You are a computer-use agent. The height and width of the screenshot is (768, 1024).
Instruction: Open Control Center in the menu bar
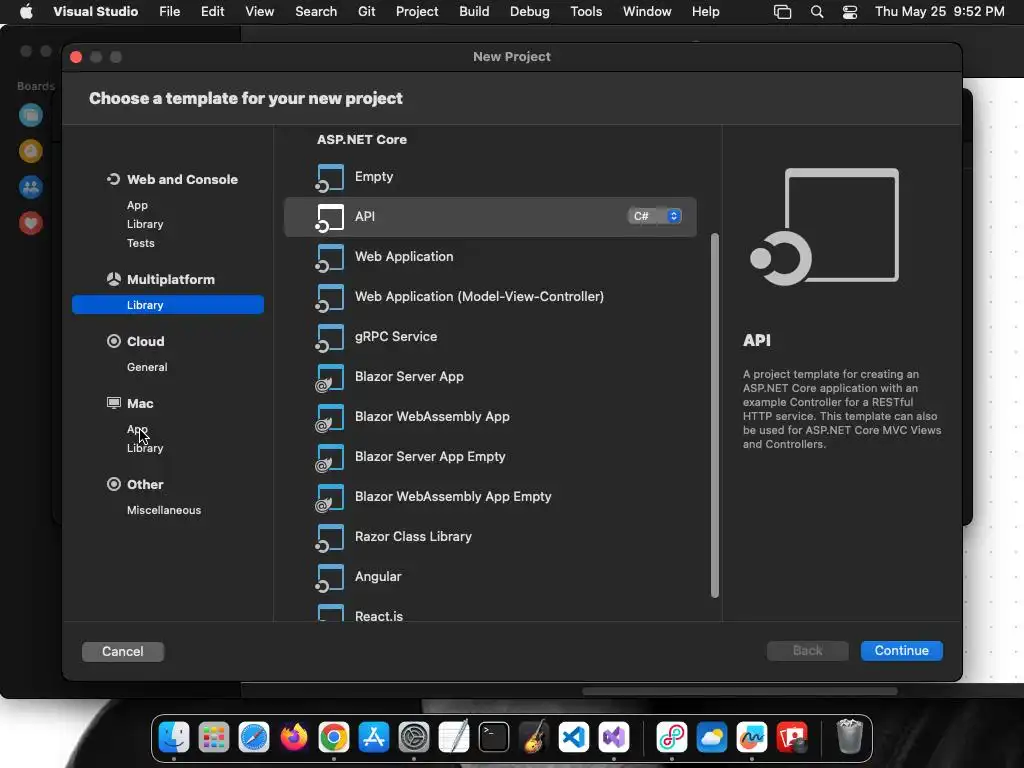point(850,12)
